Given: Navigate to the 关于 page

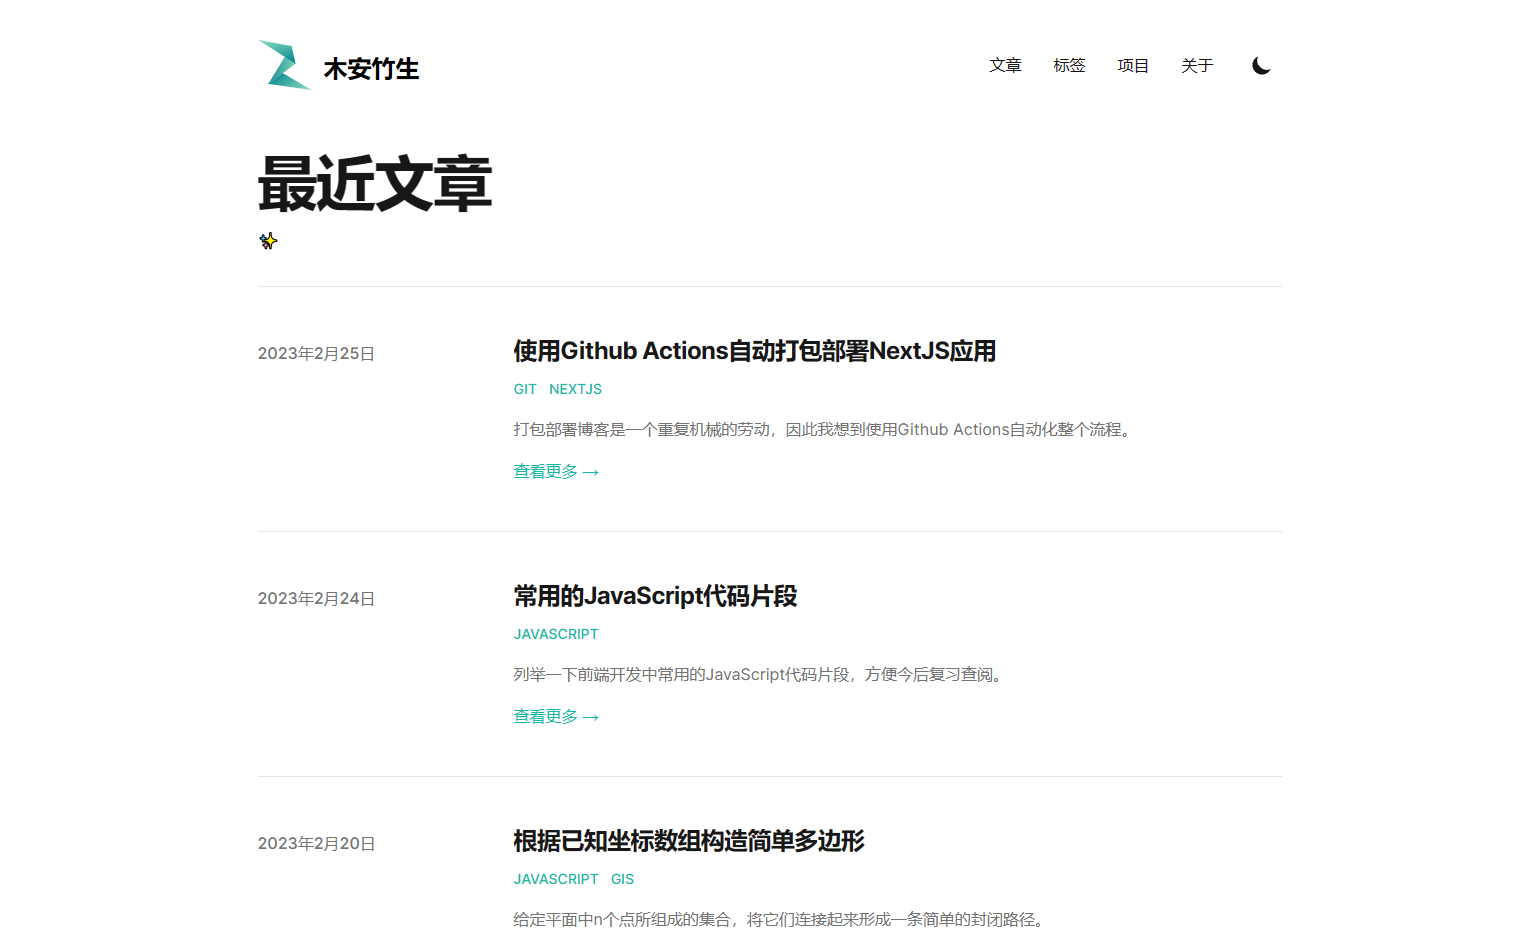Looking at the screenshot, I should tap(1197, 66).
